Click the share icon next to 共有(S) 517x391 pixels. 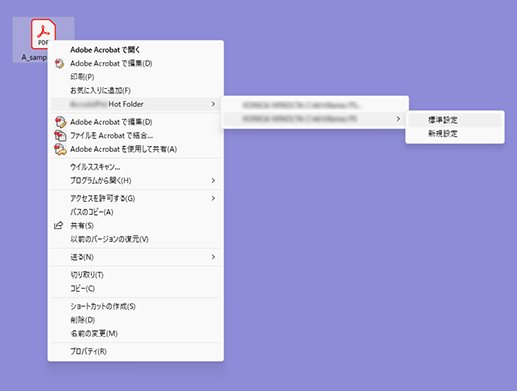58,226
